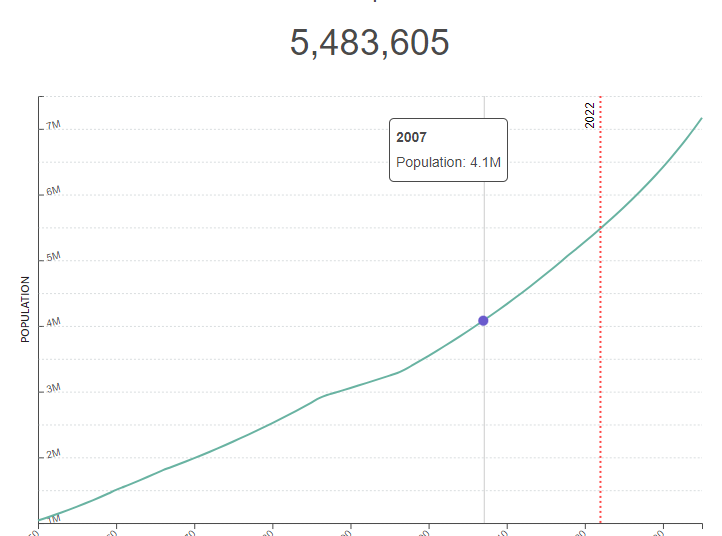Click the 2007 year in the tooltip

point(412,137)
